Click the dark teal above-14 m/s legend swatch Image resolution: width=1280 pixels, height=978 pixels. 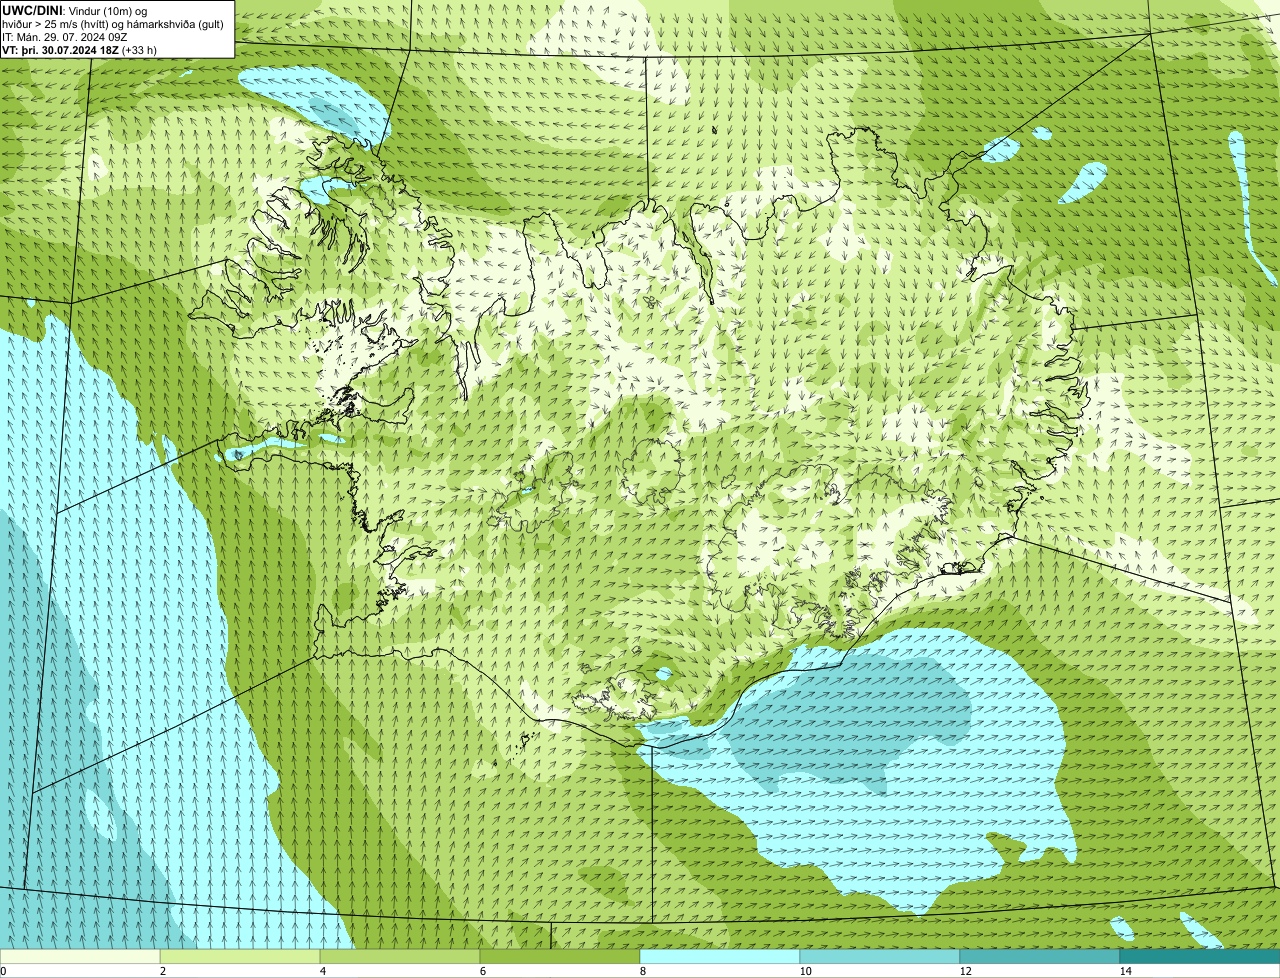1200,957
